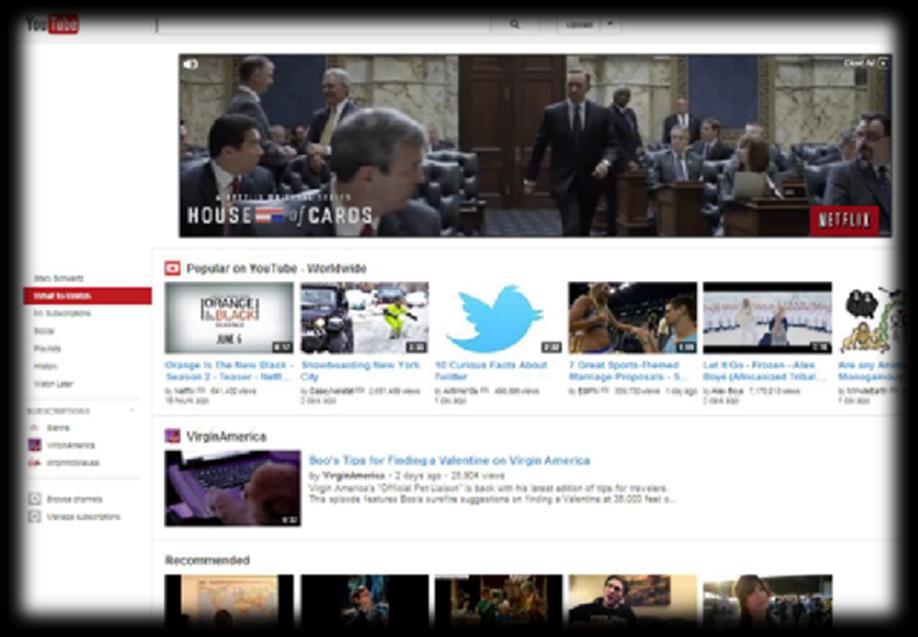
Task: Click the Upload button
Action: click(x=579, y=25)
